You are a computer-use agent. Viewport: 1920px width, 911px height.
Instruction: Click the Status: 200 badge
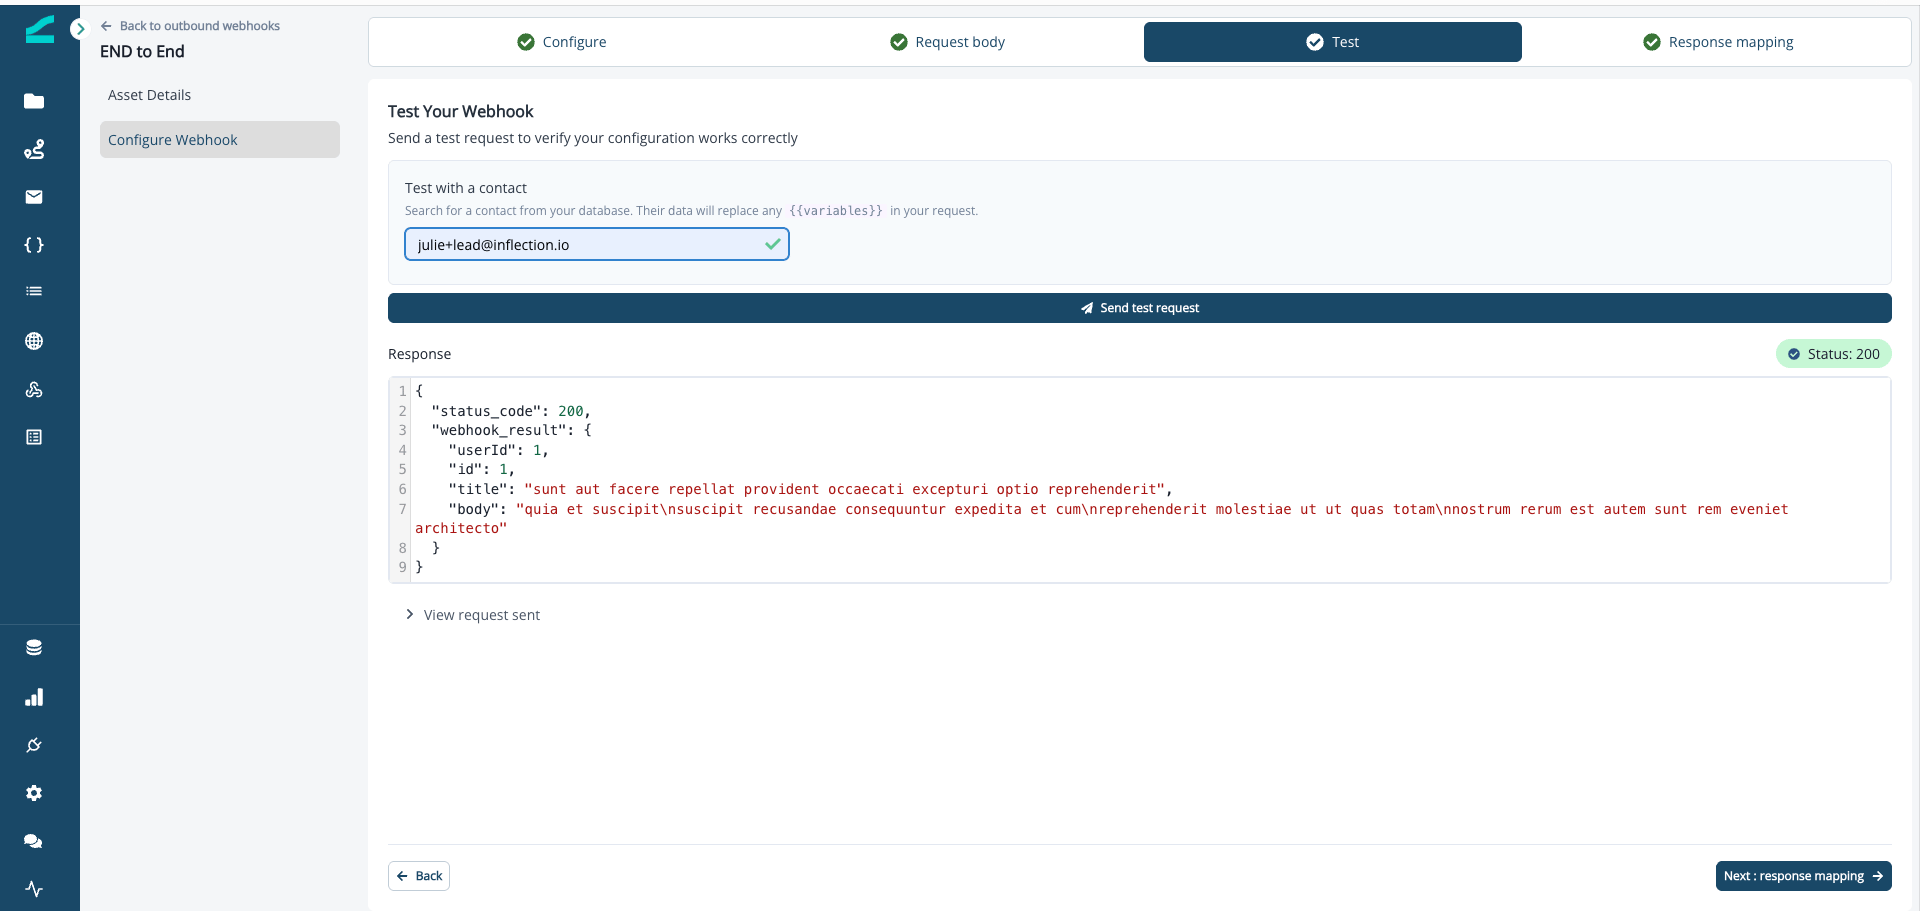1834,354
